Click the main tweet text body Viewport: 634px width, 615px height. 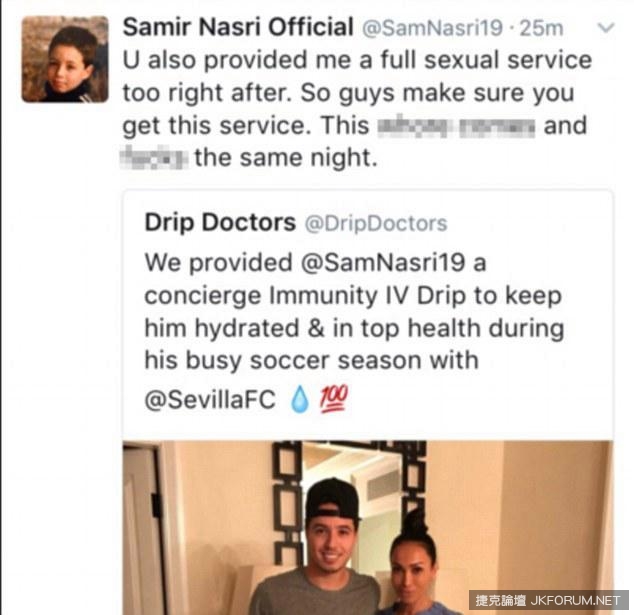[357, 108]
